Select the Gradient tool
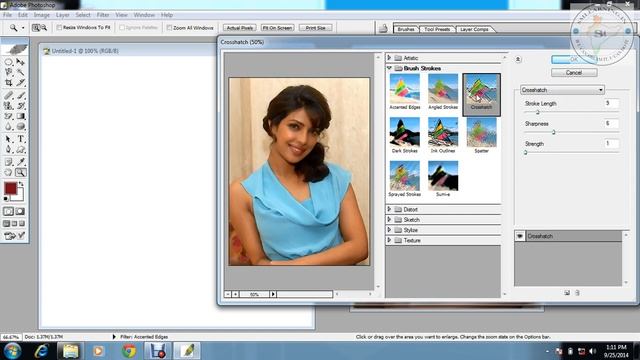 click(x=20, y=116)
